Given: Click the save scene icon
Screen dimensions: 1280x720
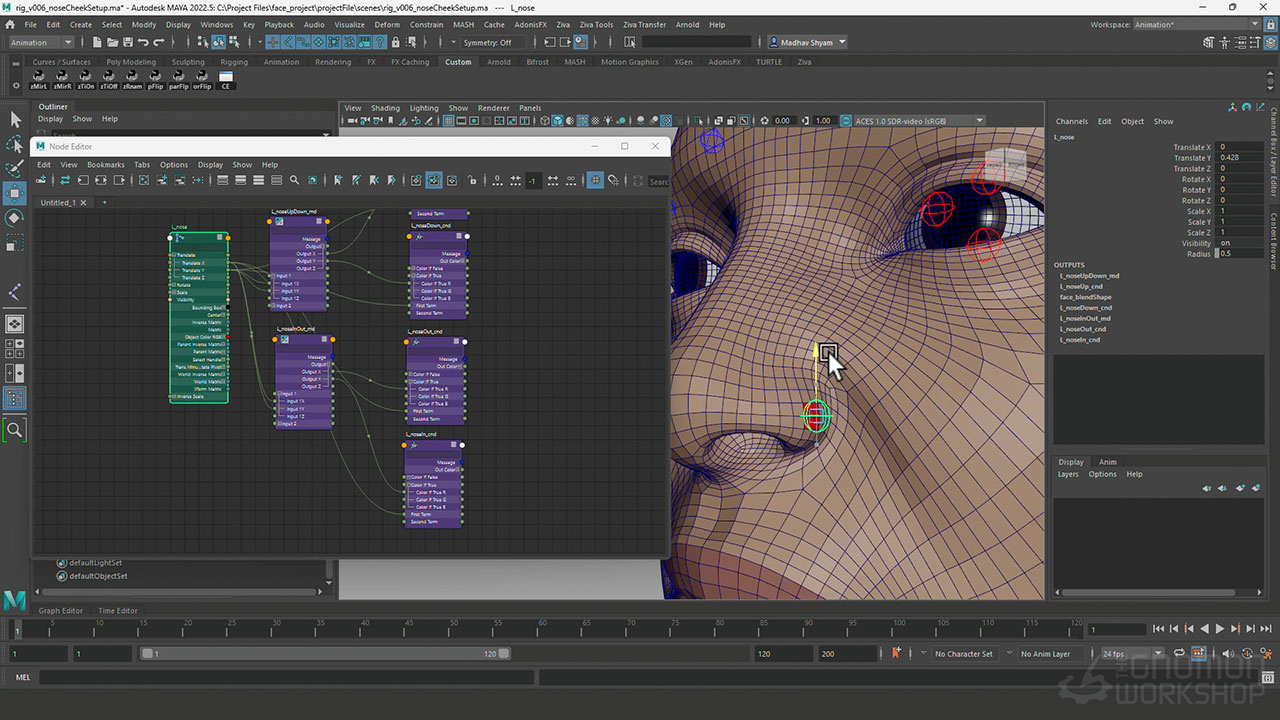Looking at the screenshot, I should coord(126,42).
